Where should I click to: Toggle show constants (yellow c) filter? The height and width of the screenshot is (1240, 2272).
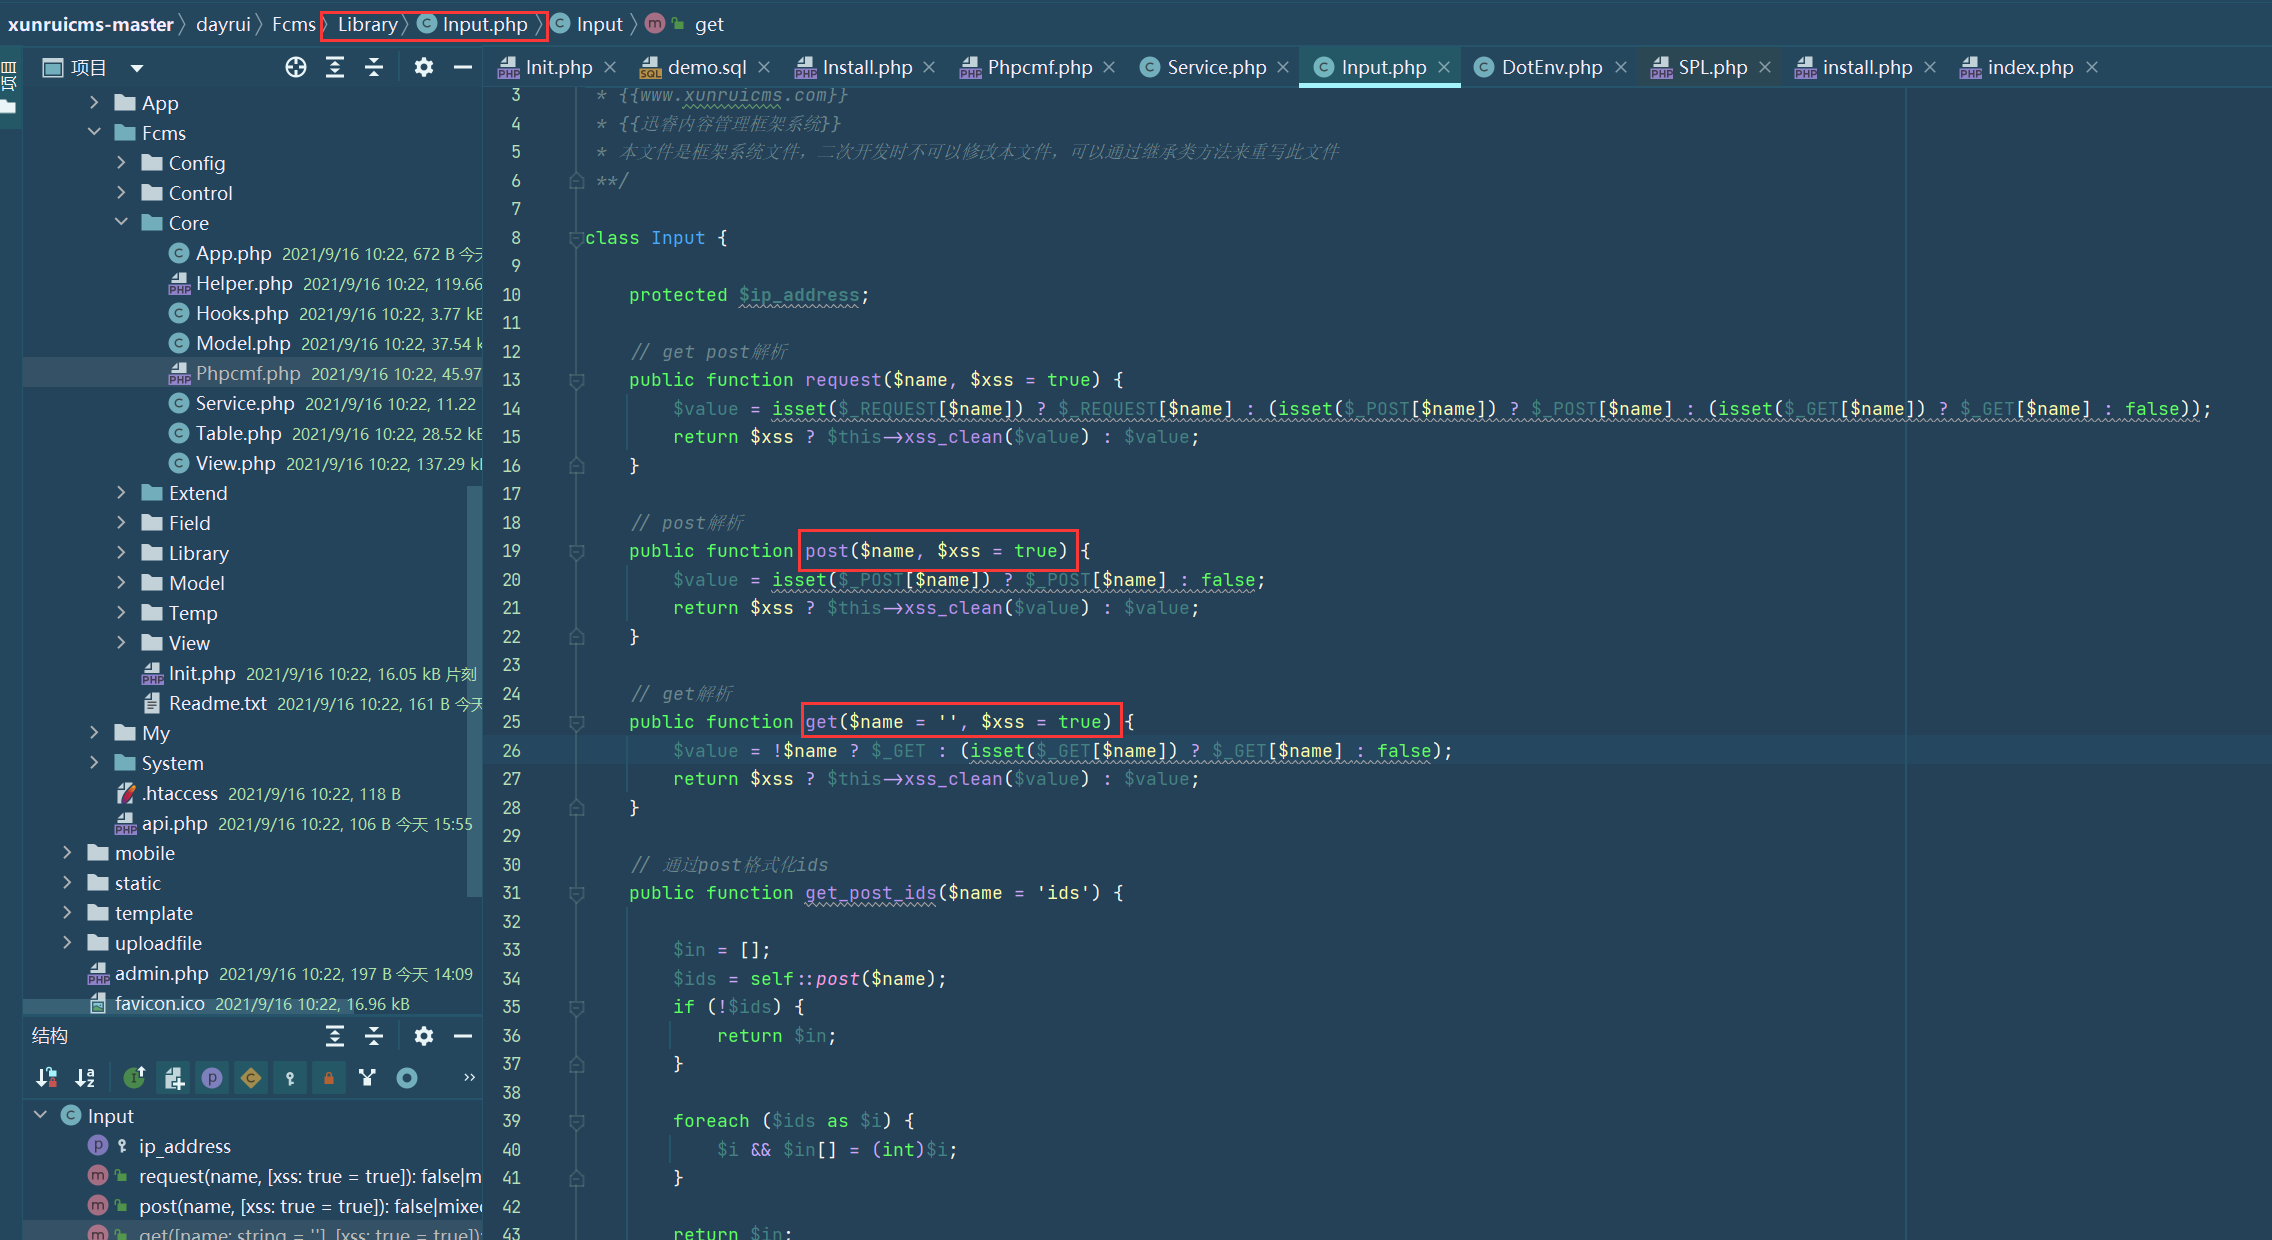tap(251, 1077)
